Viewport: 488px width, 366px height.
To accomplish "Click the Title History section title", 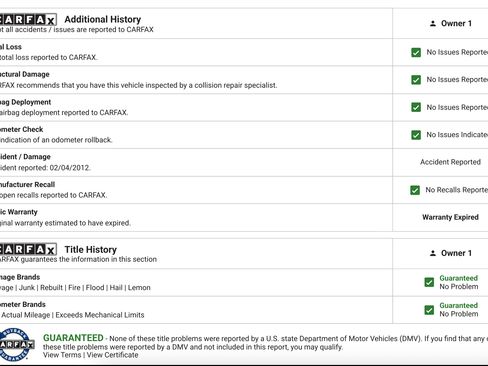I will tap(91, 250).
